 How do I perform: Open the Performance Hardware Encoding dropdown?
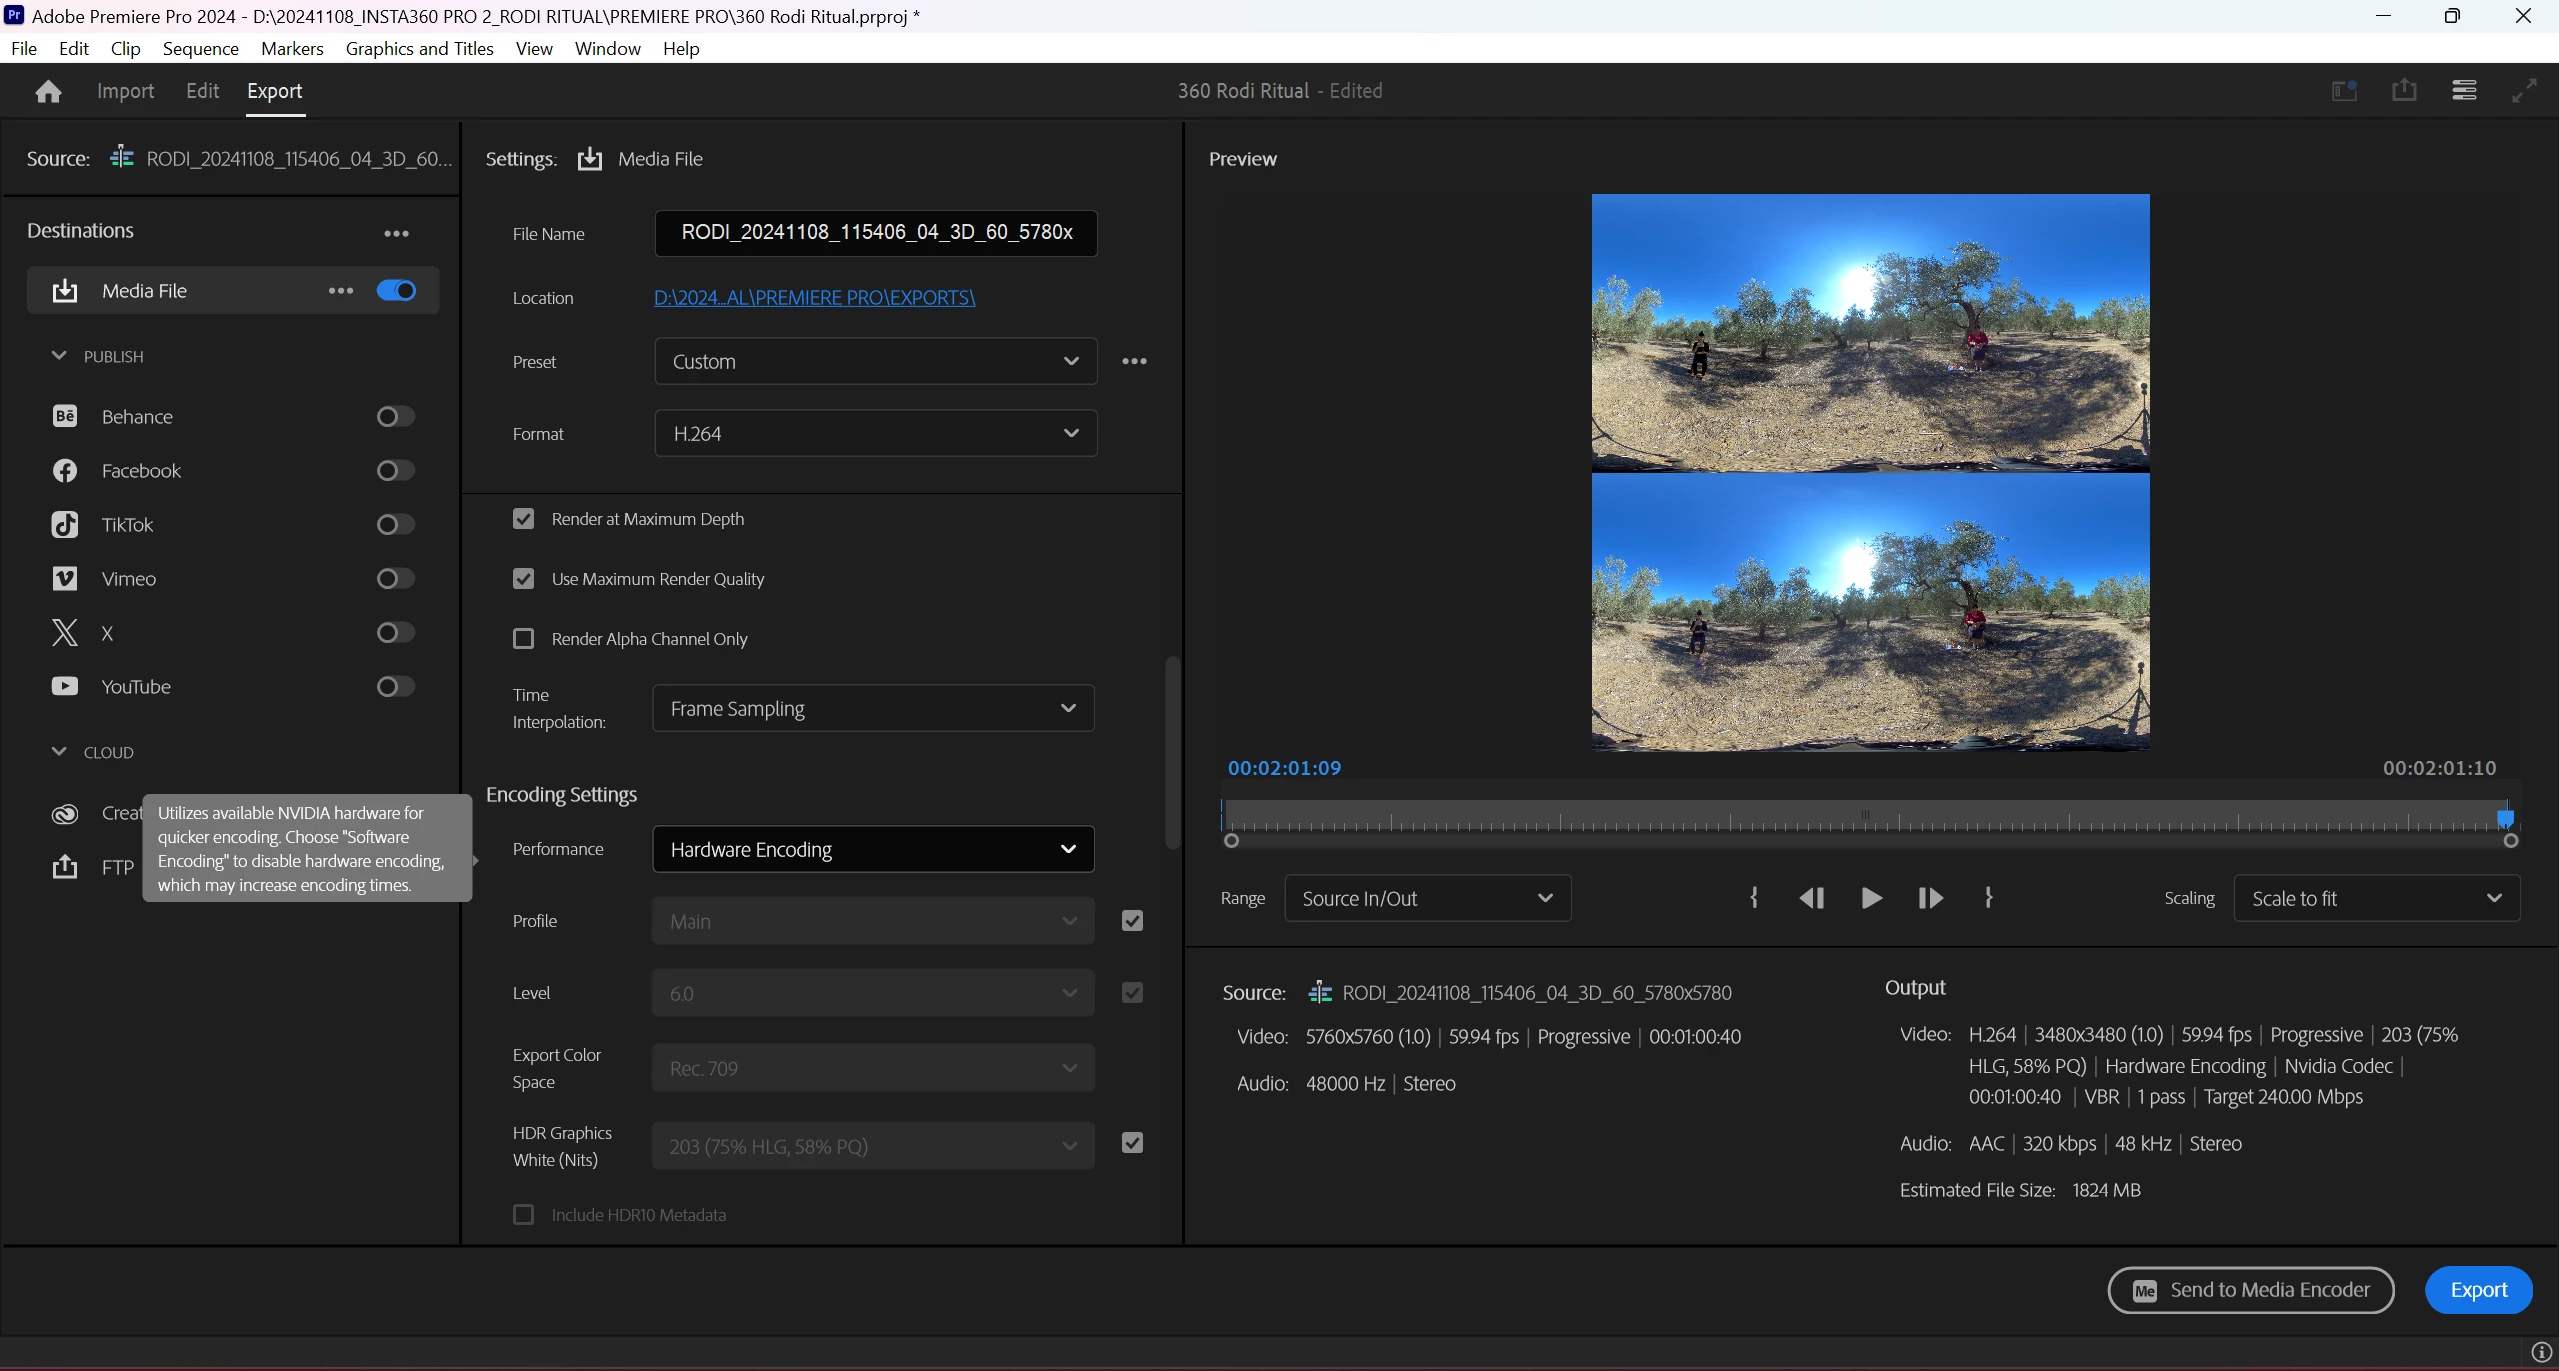click(873, 849)
